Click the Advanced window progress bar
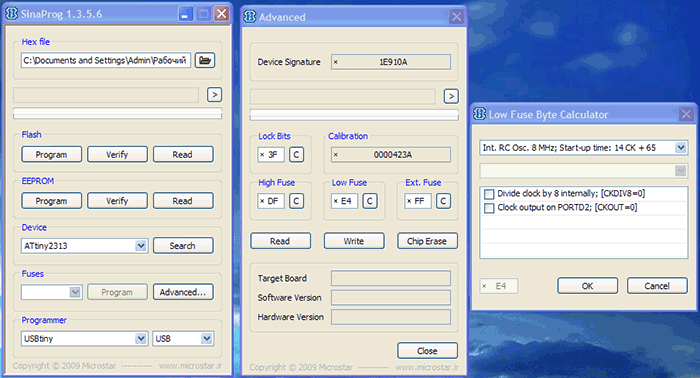Image resolution: width=700 pixels, height=378 pixels. tap(354, 115)
